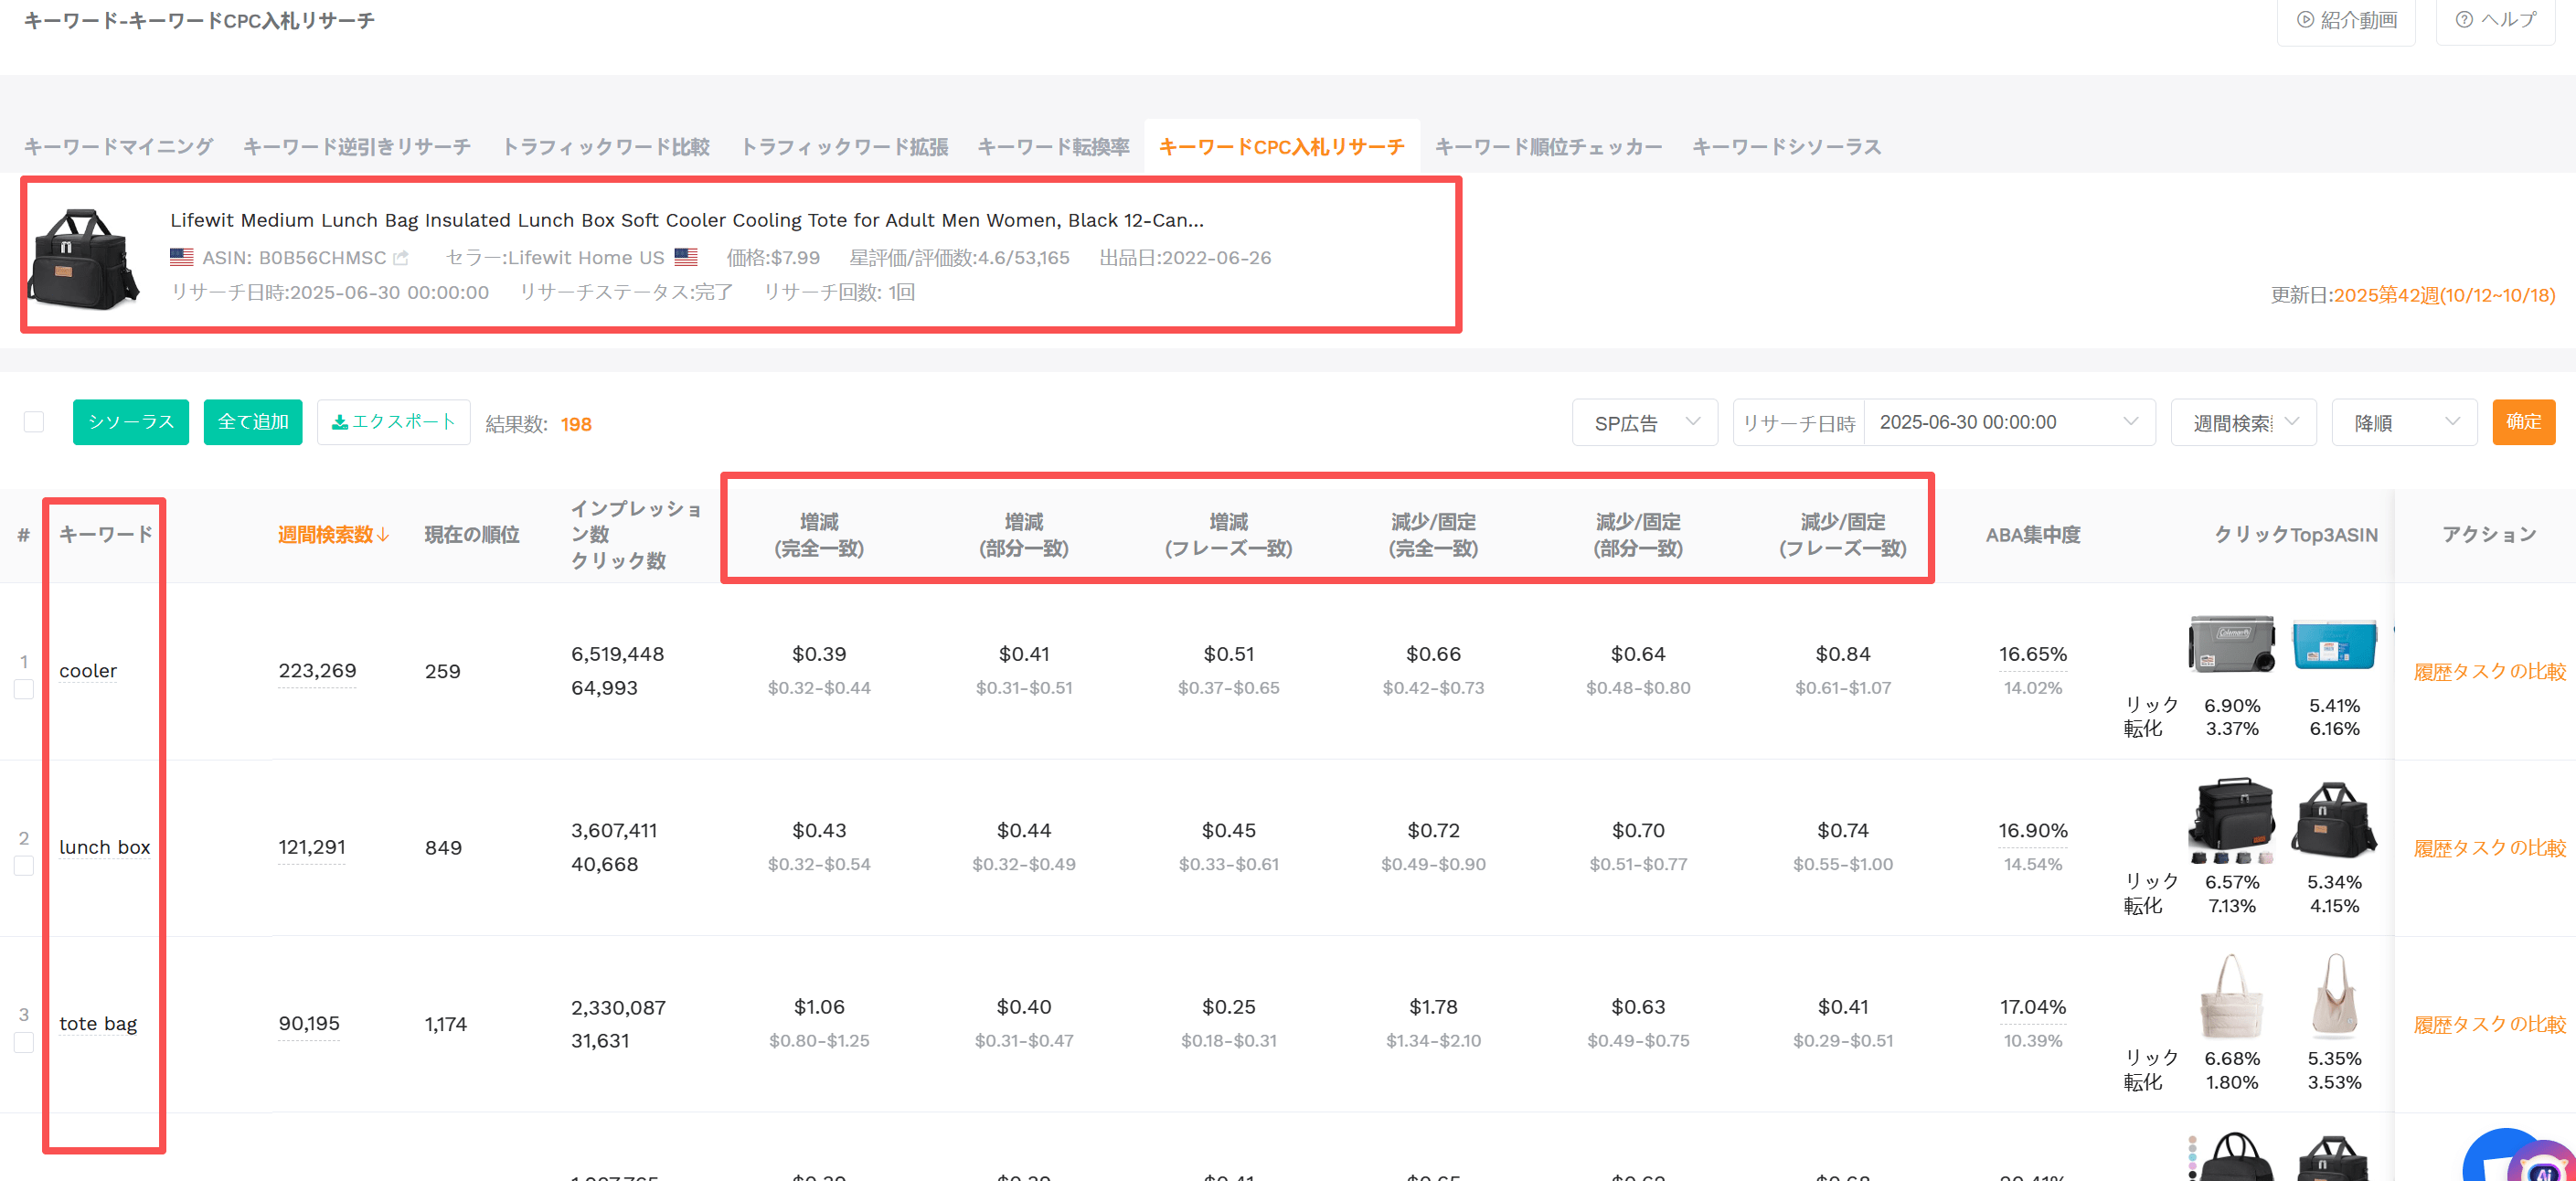
Task: Check the box for lunch box row
Action: pos(24,866)
